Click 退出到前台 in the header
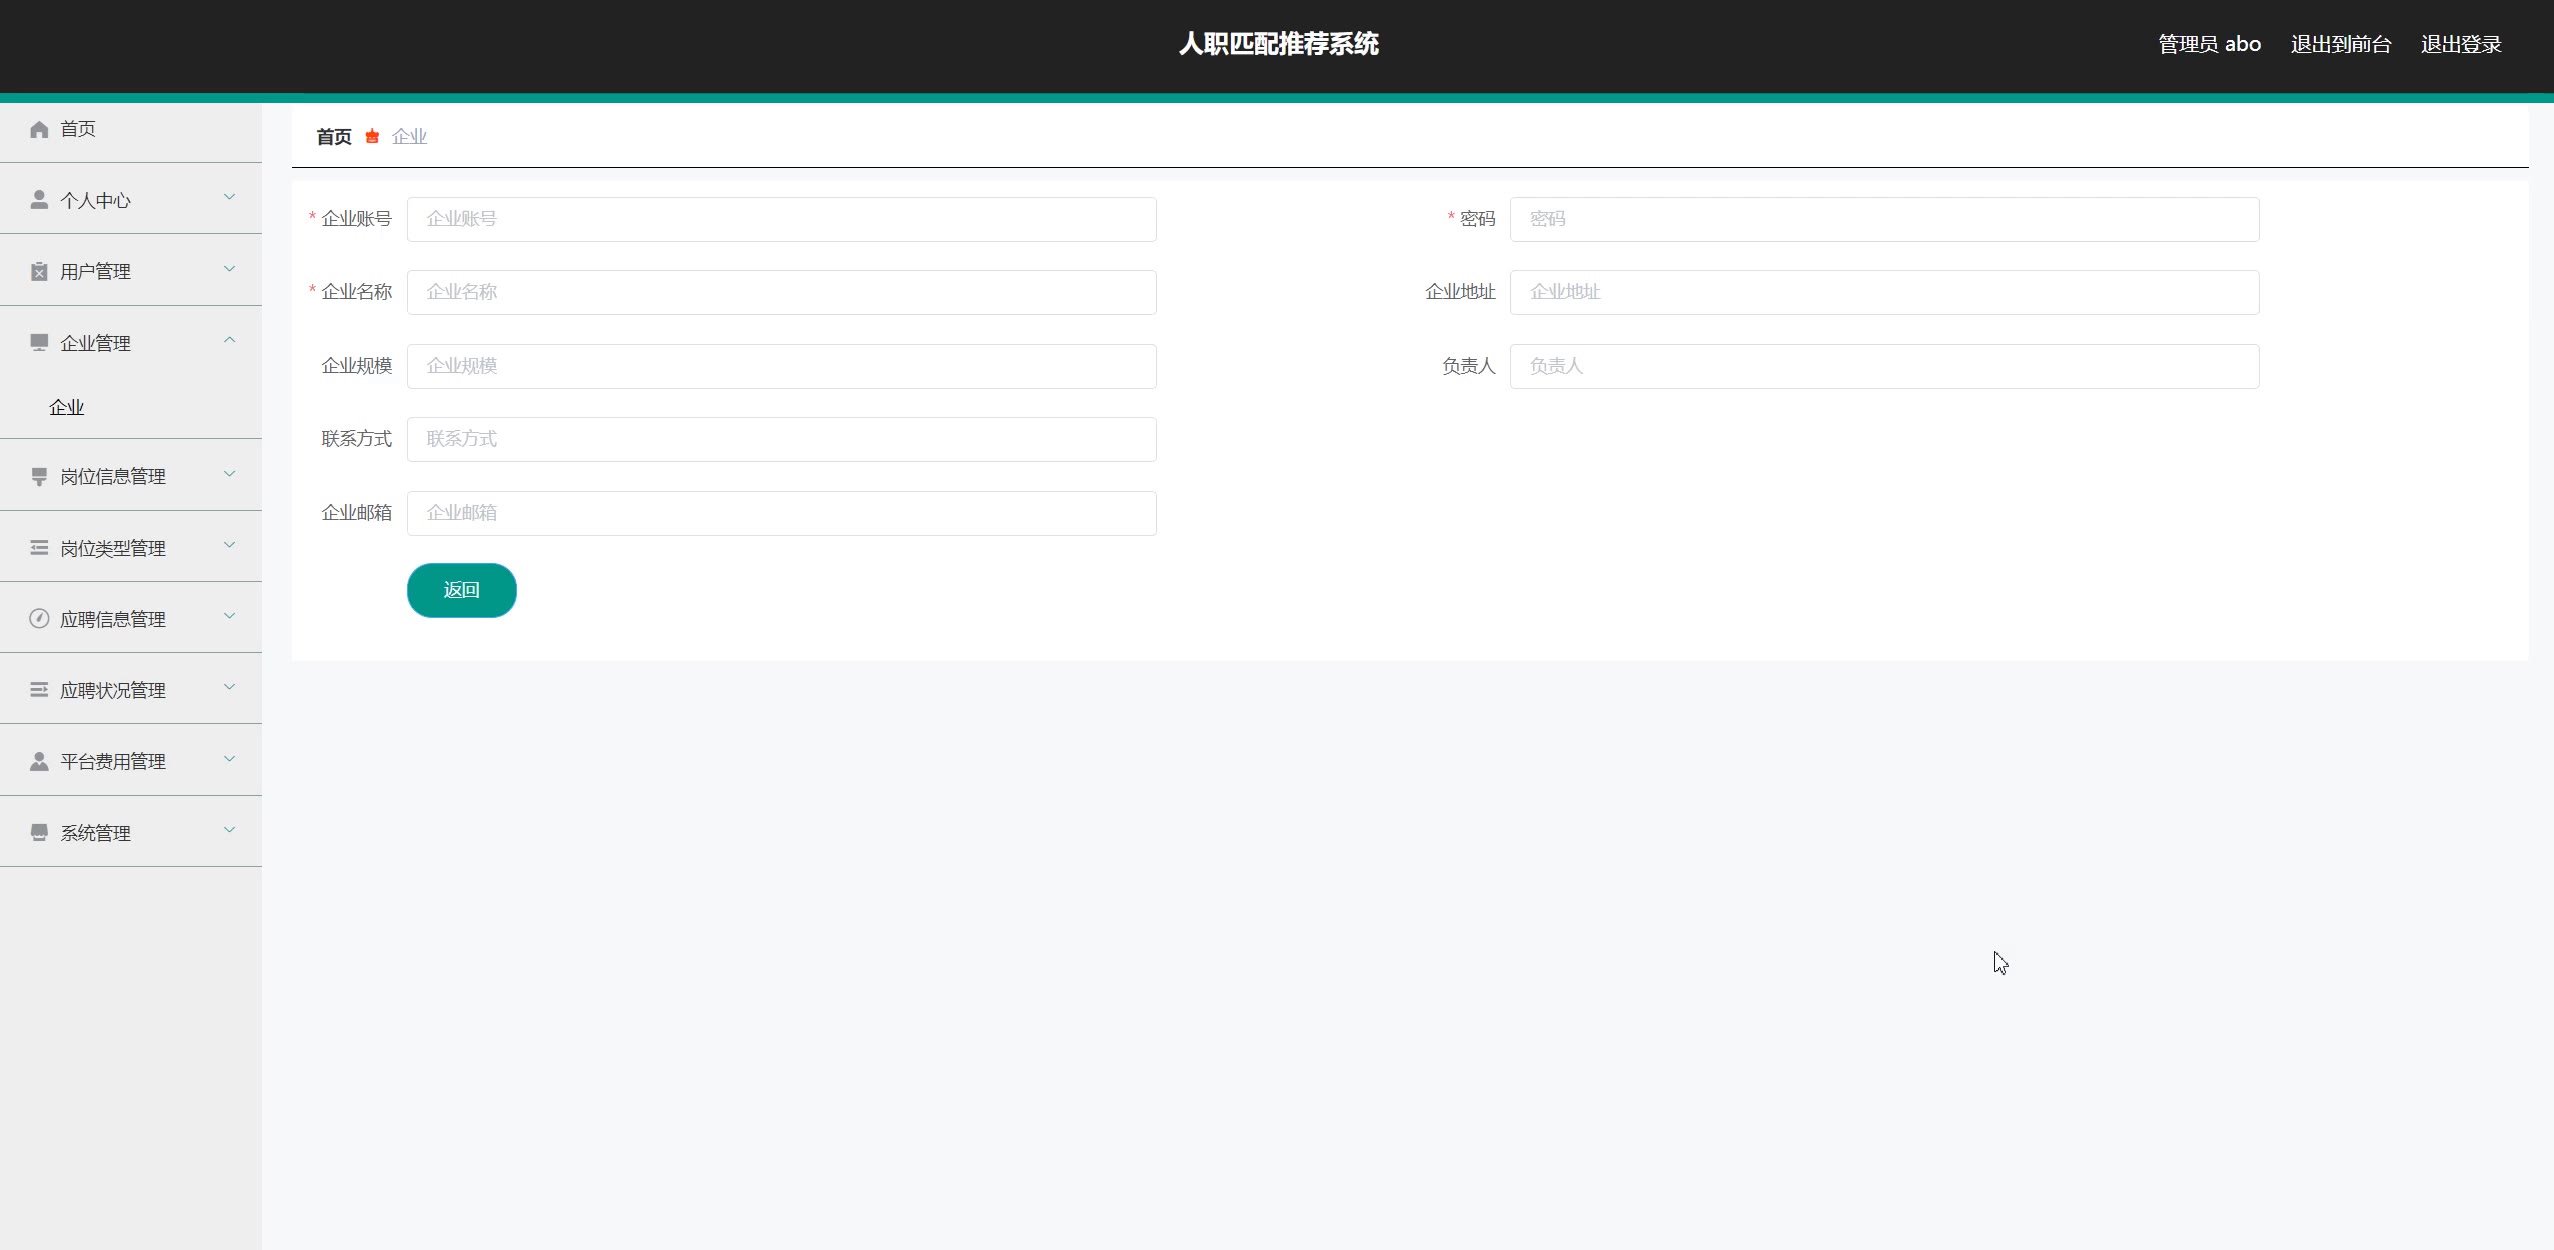This screenshot has width=2554, height=1250. click(2341, 44)
